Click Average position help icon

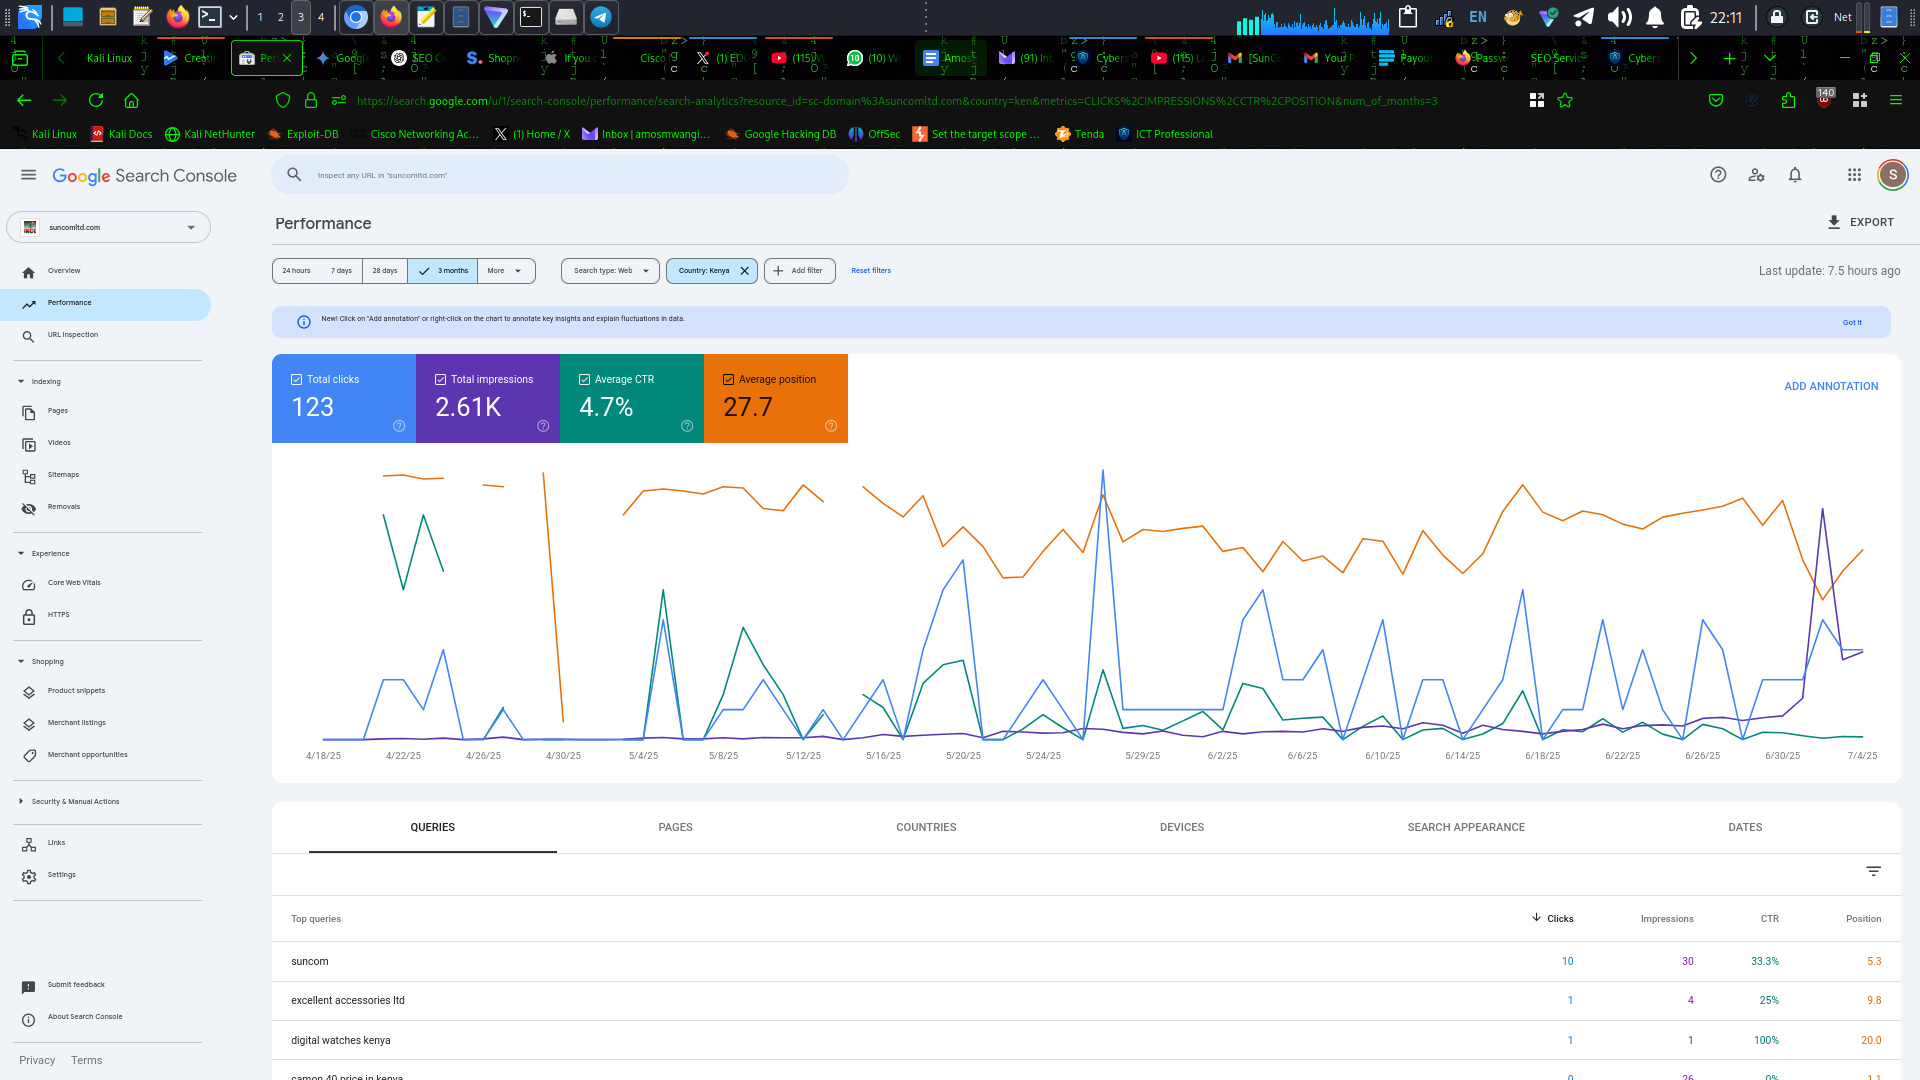[831, 426]
